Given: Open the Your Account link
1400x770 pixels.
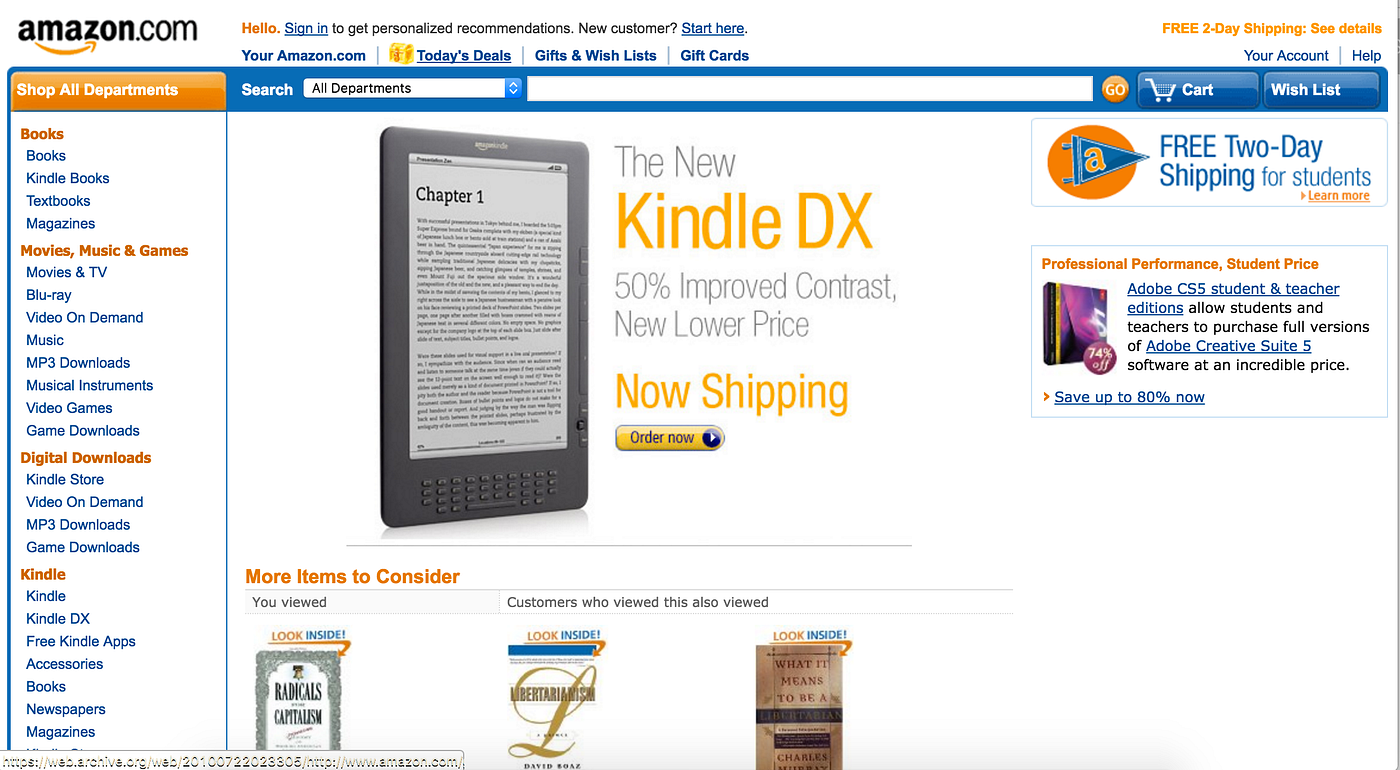Looking at the screenshot, I should [x=1286, y=55].
